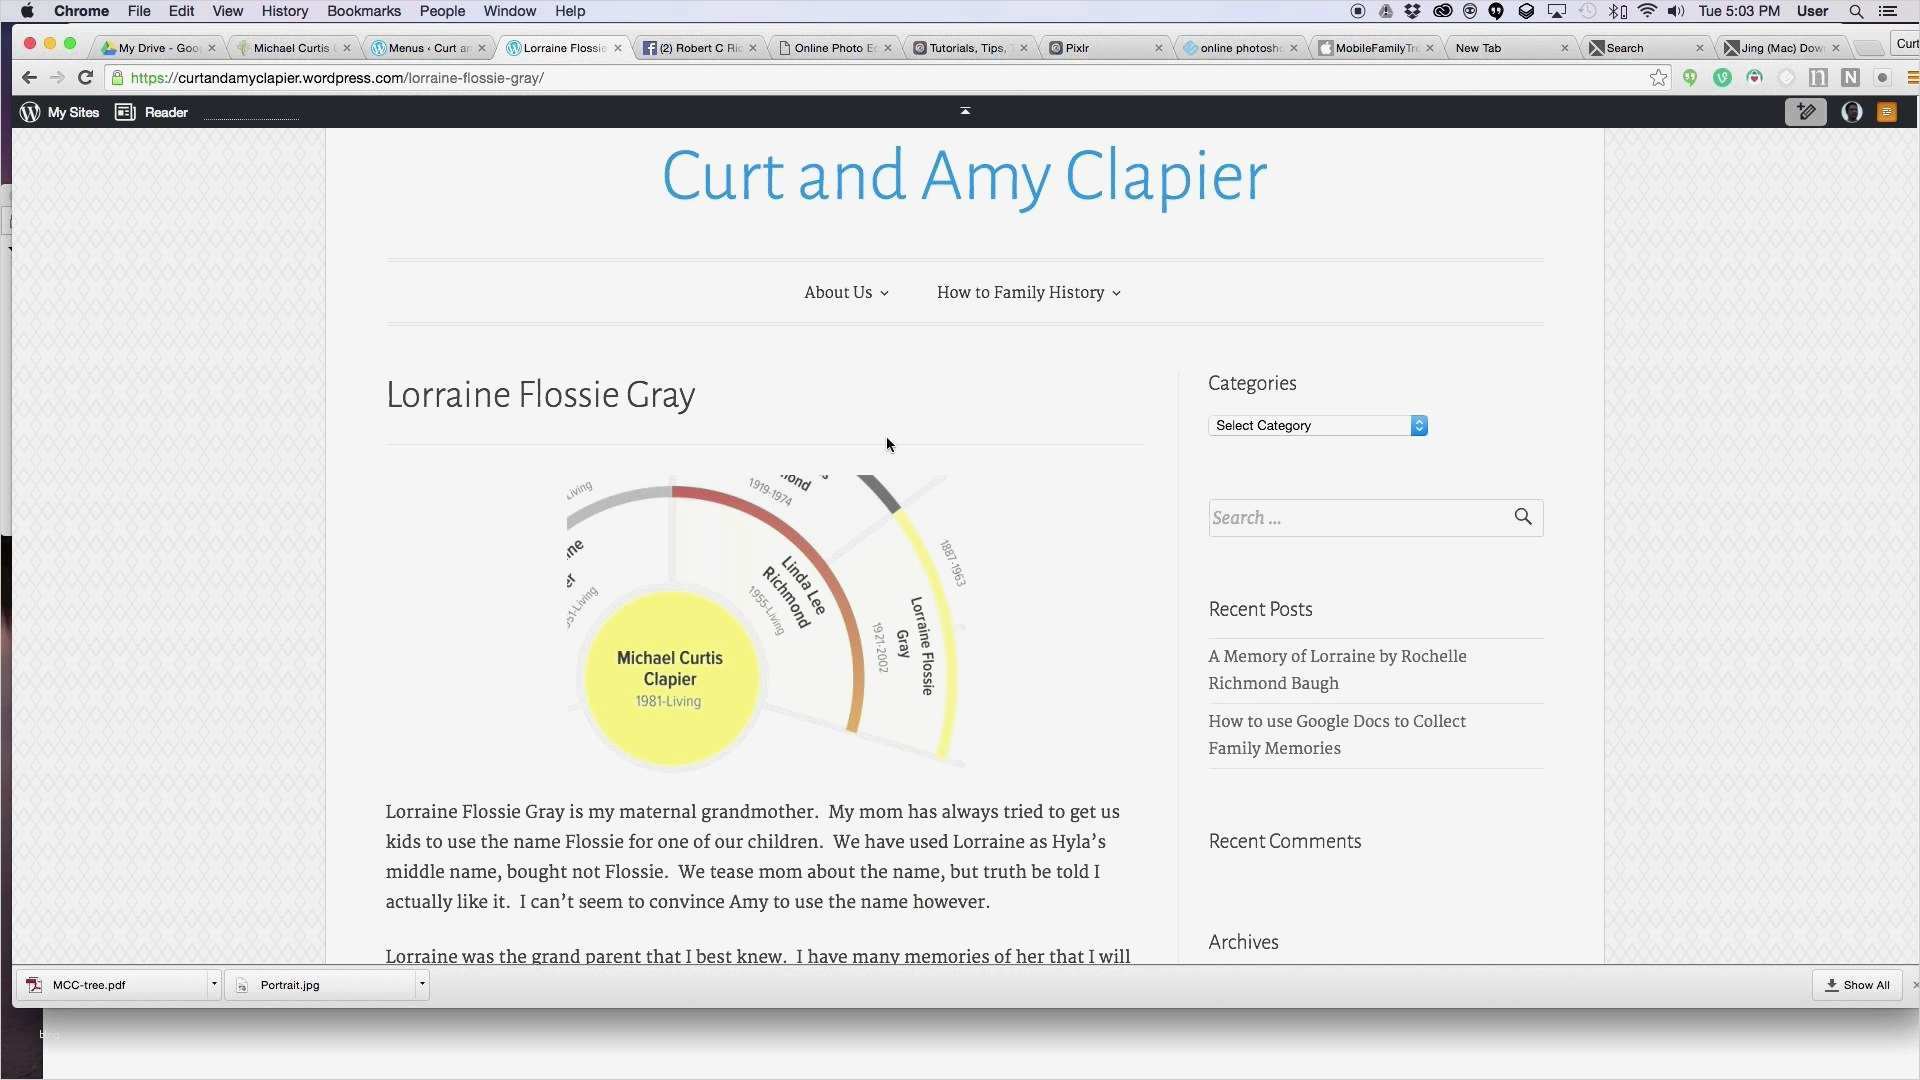Reload the current page

click(x=85, y=78)
